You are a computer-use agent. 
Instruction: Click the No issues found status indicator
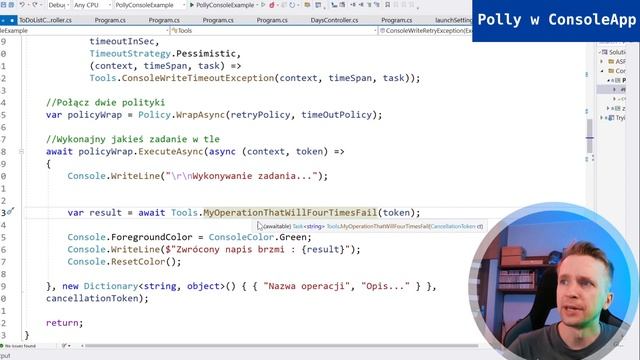(18, 346)
